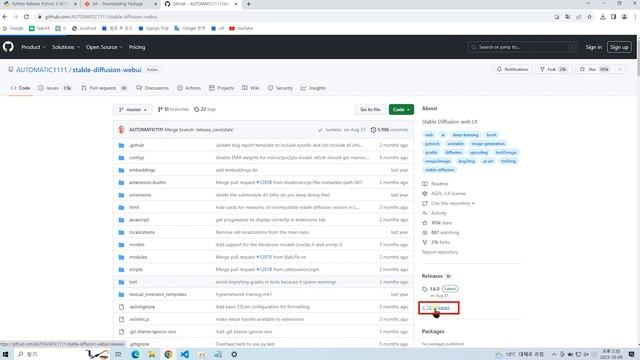
Task: Click the Search or jump to field
Action: 523,47
